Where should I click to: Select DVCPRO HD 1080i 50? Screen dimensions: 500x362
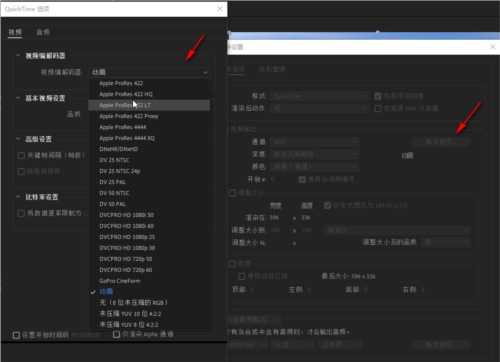(149, 215)
